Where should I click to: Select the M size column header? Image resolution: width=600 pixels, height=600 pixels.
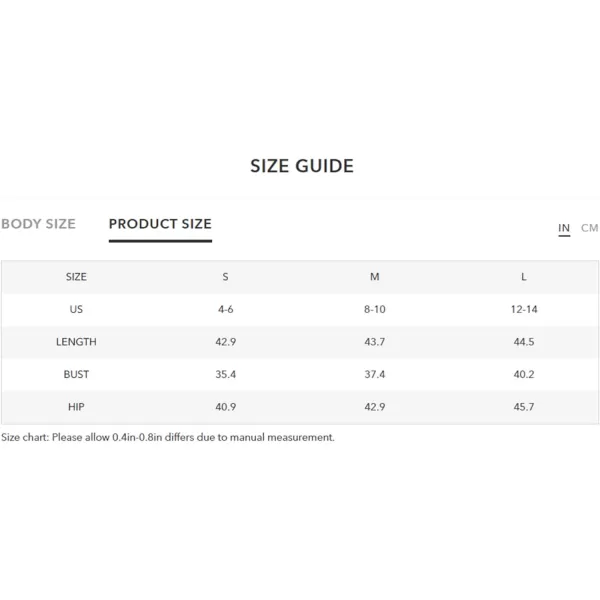(x=375, y=277)
